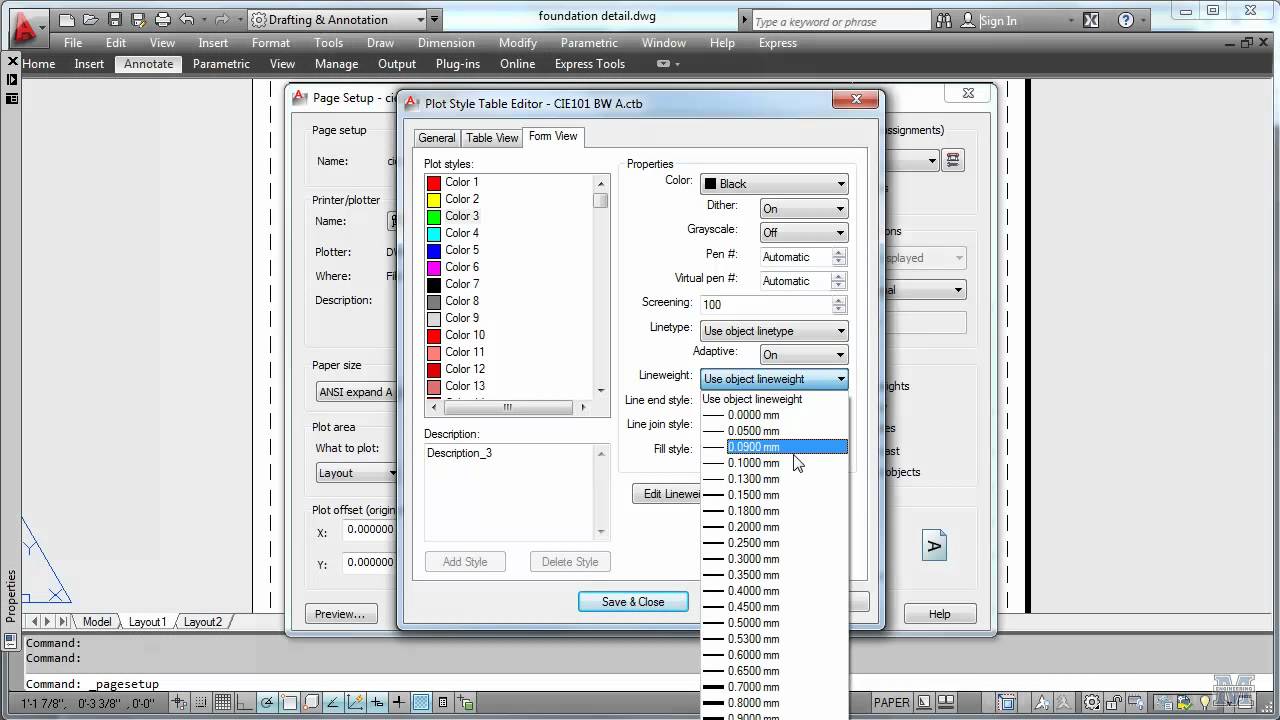Open the Dimension menu
The height and width of the screenshot is (720, 1280).
(x=446, y=43)
